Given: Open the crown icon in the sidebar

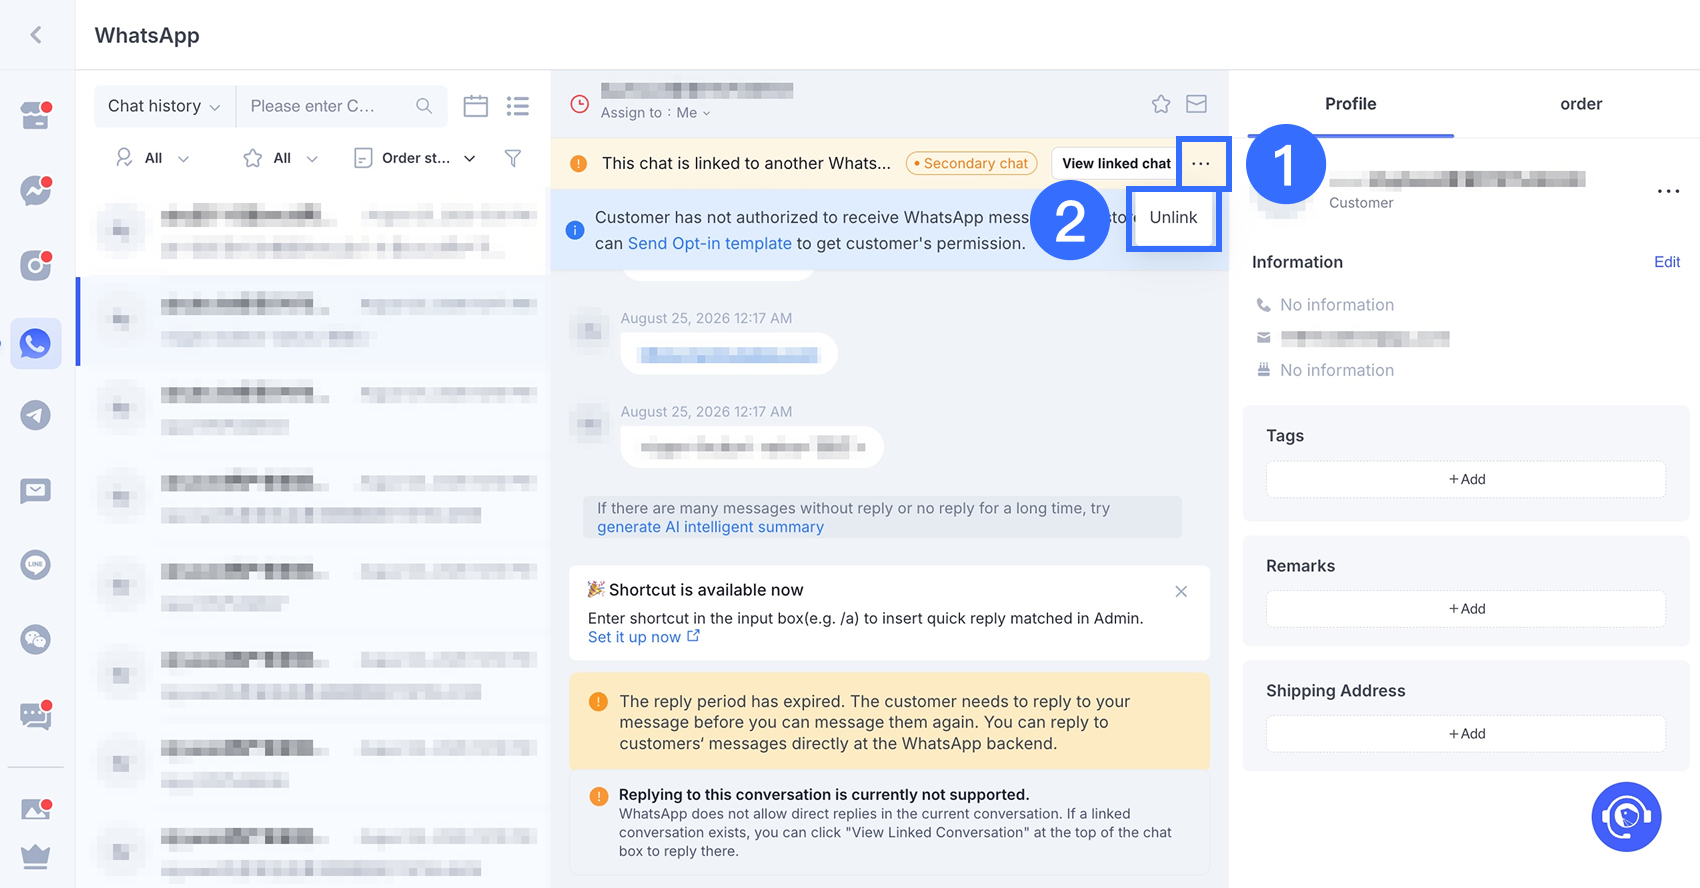Looking at the screenshot, I should [36, 856].
